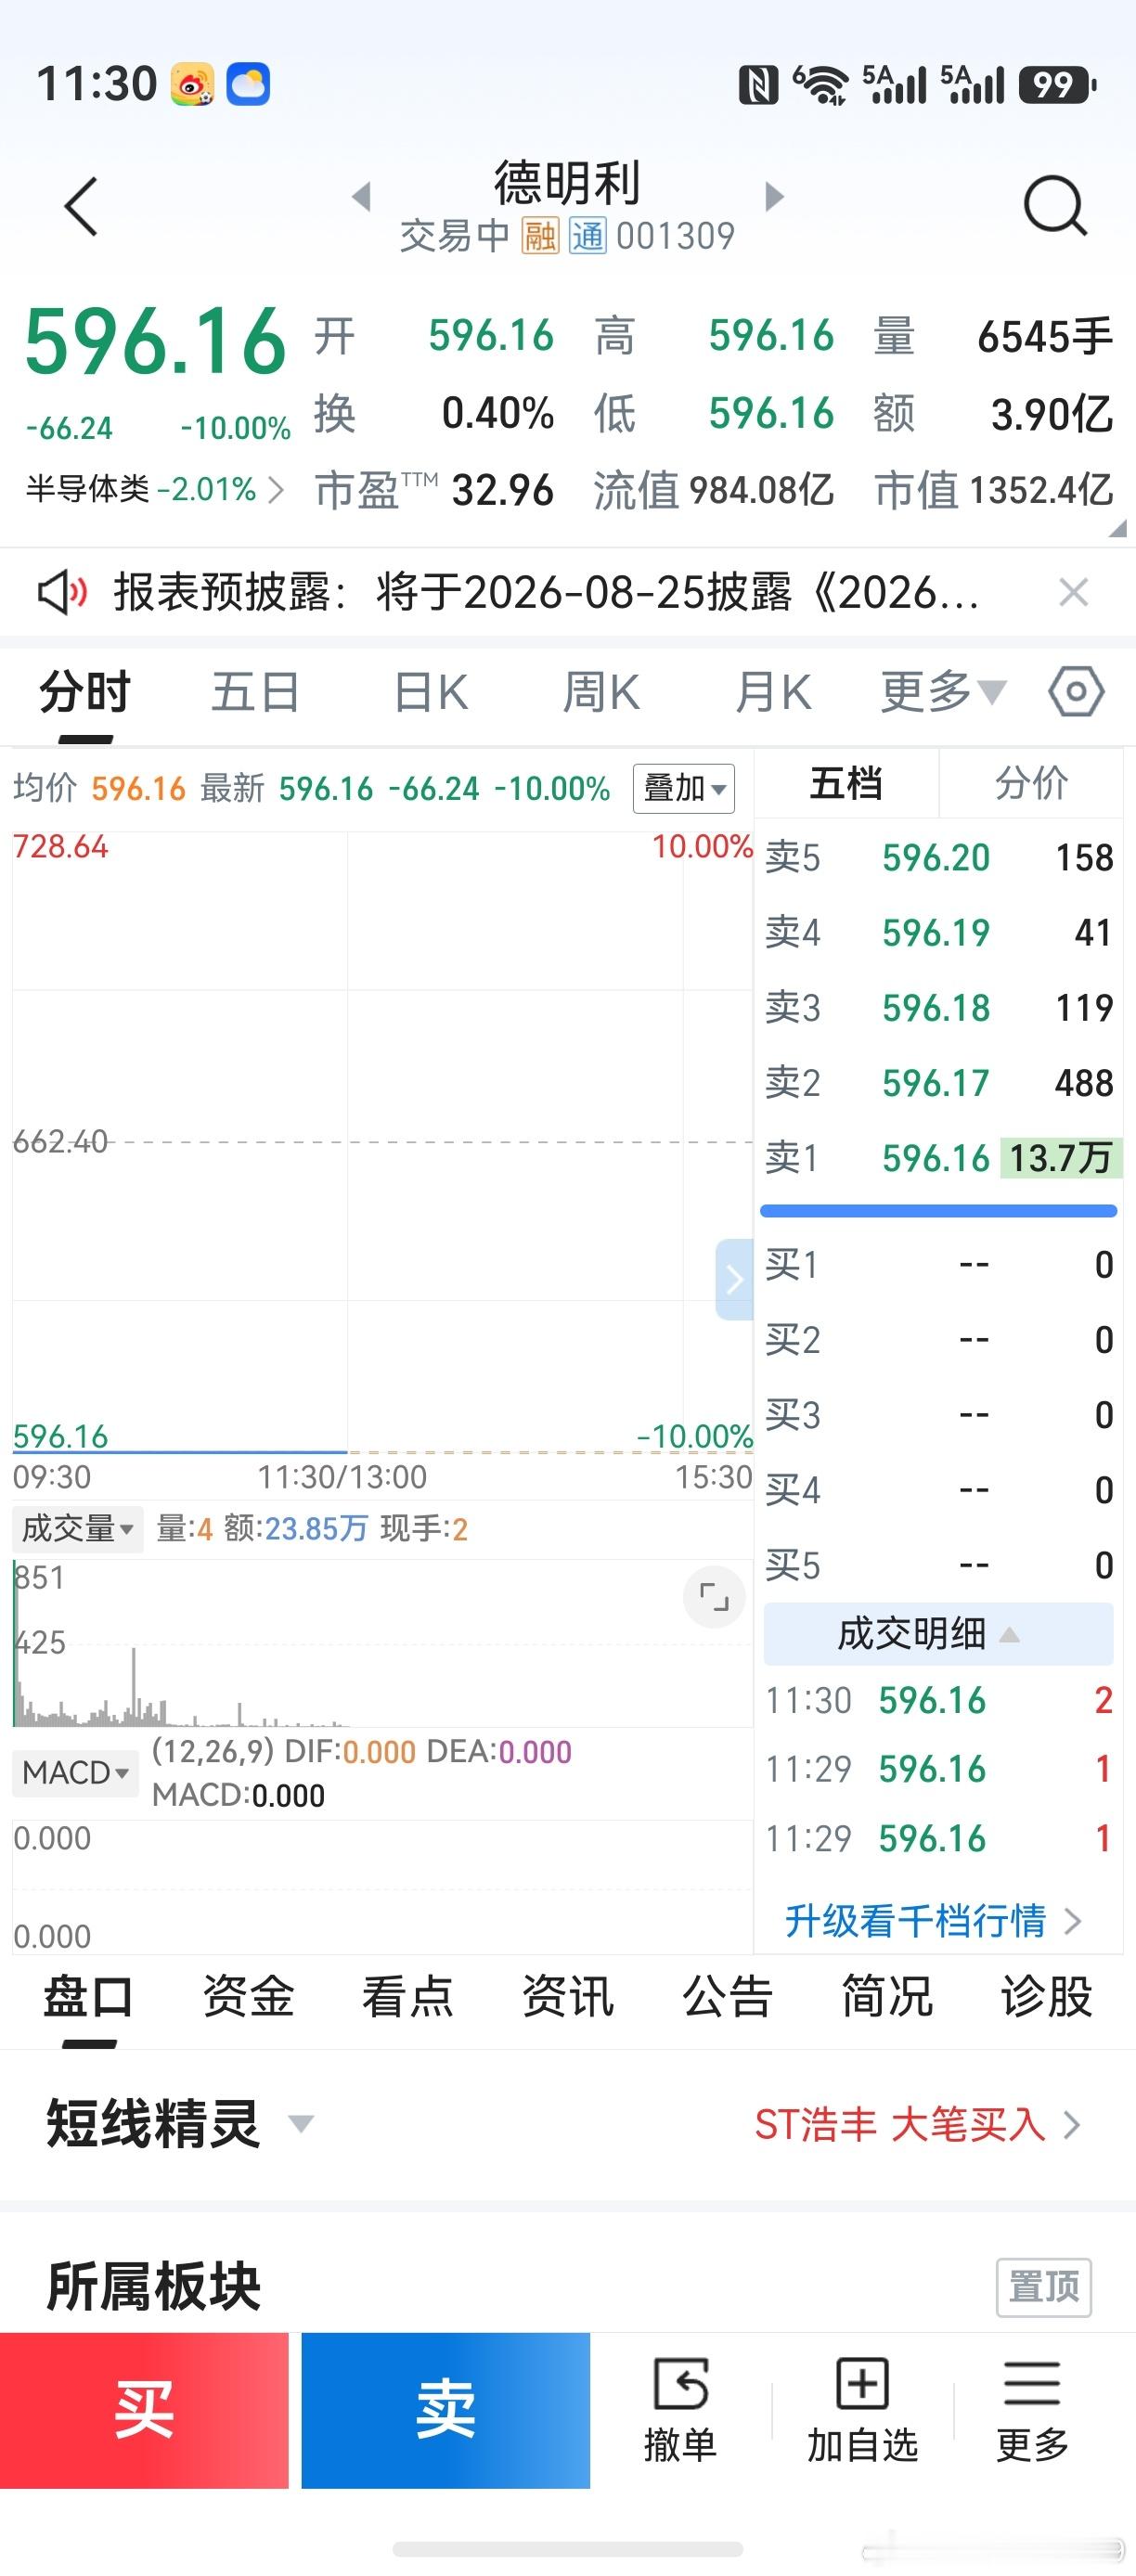Tap the 报表预披露 announcement text
This screenshot has width=1136, height=2576.
click(546, 592)
